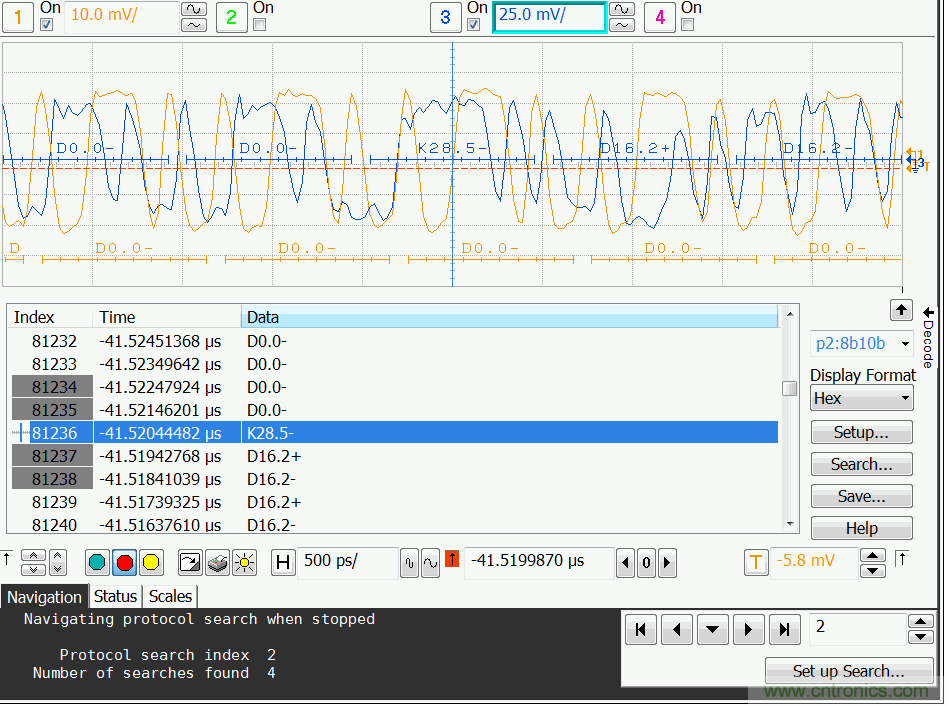948x706 pixels.
Task: Enable channel 4 On checkbox
Action: pyautogui.click(x=688, y=25)
